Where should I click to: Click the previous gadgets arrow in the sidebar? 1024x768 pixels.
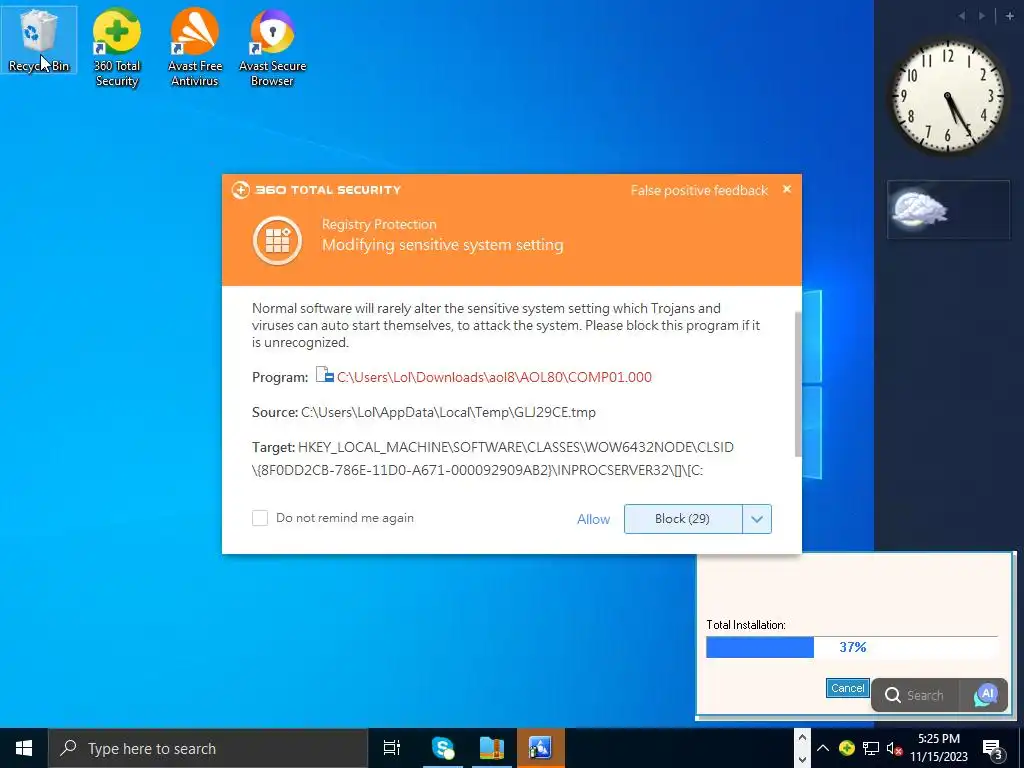coord(962,16)
